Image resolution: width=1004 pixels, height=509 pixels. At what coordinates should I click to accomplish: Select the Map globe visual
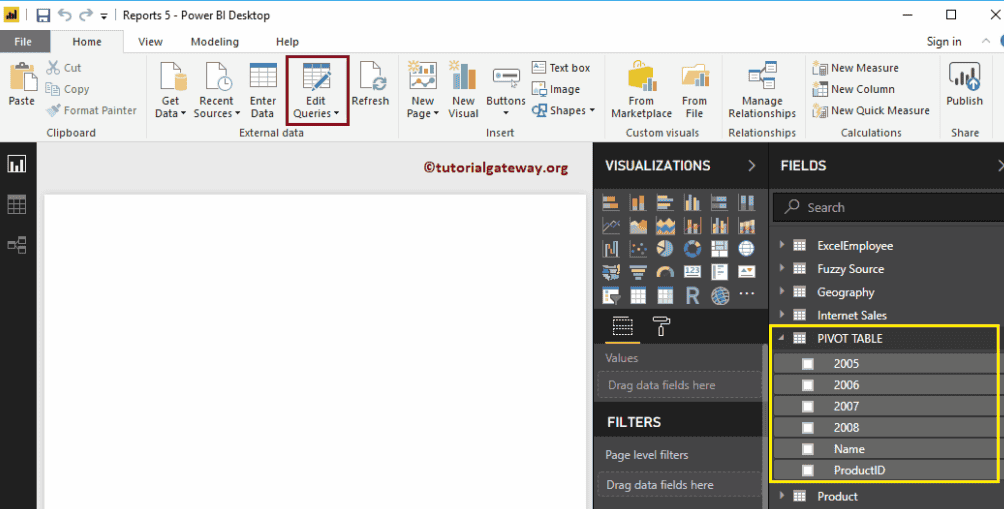tap(746, 248)
